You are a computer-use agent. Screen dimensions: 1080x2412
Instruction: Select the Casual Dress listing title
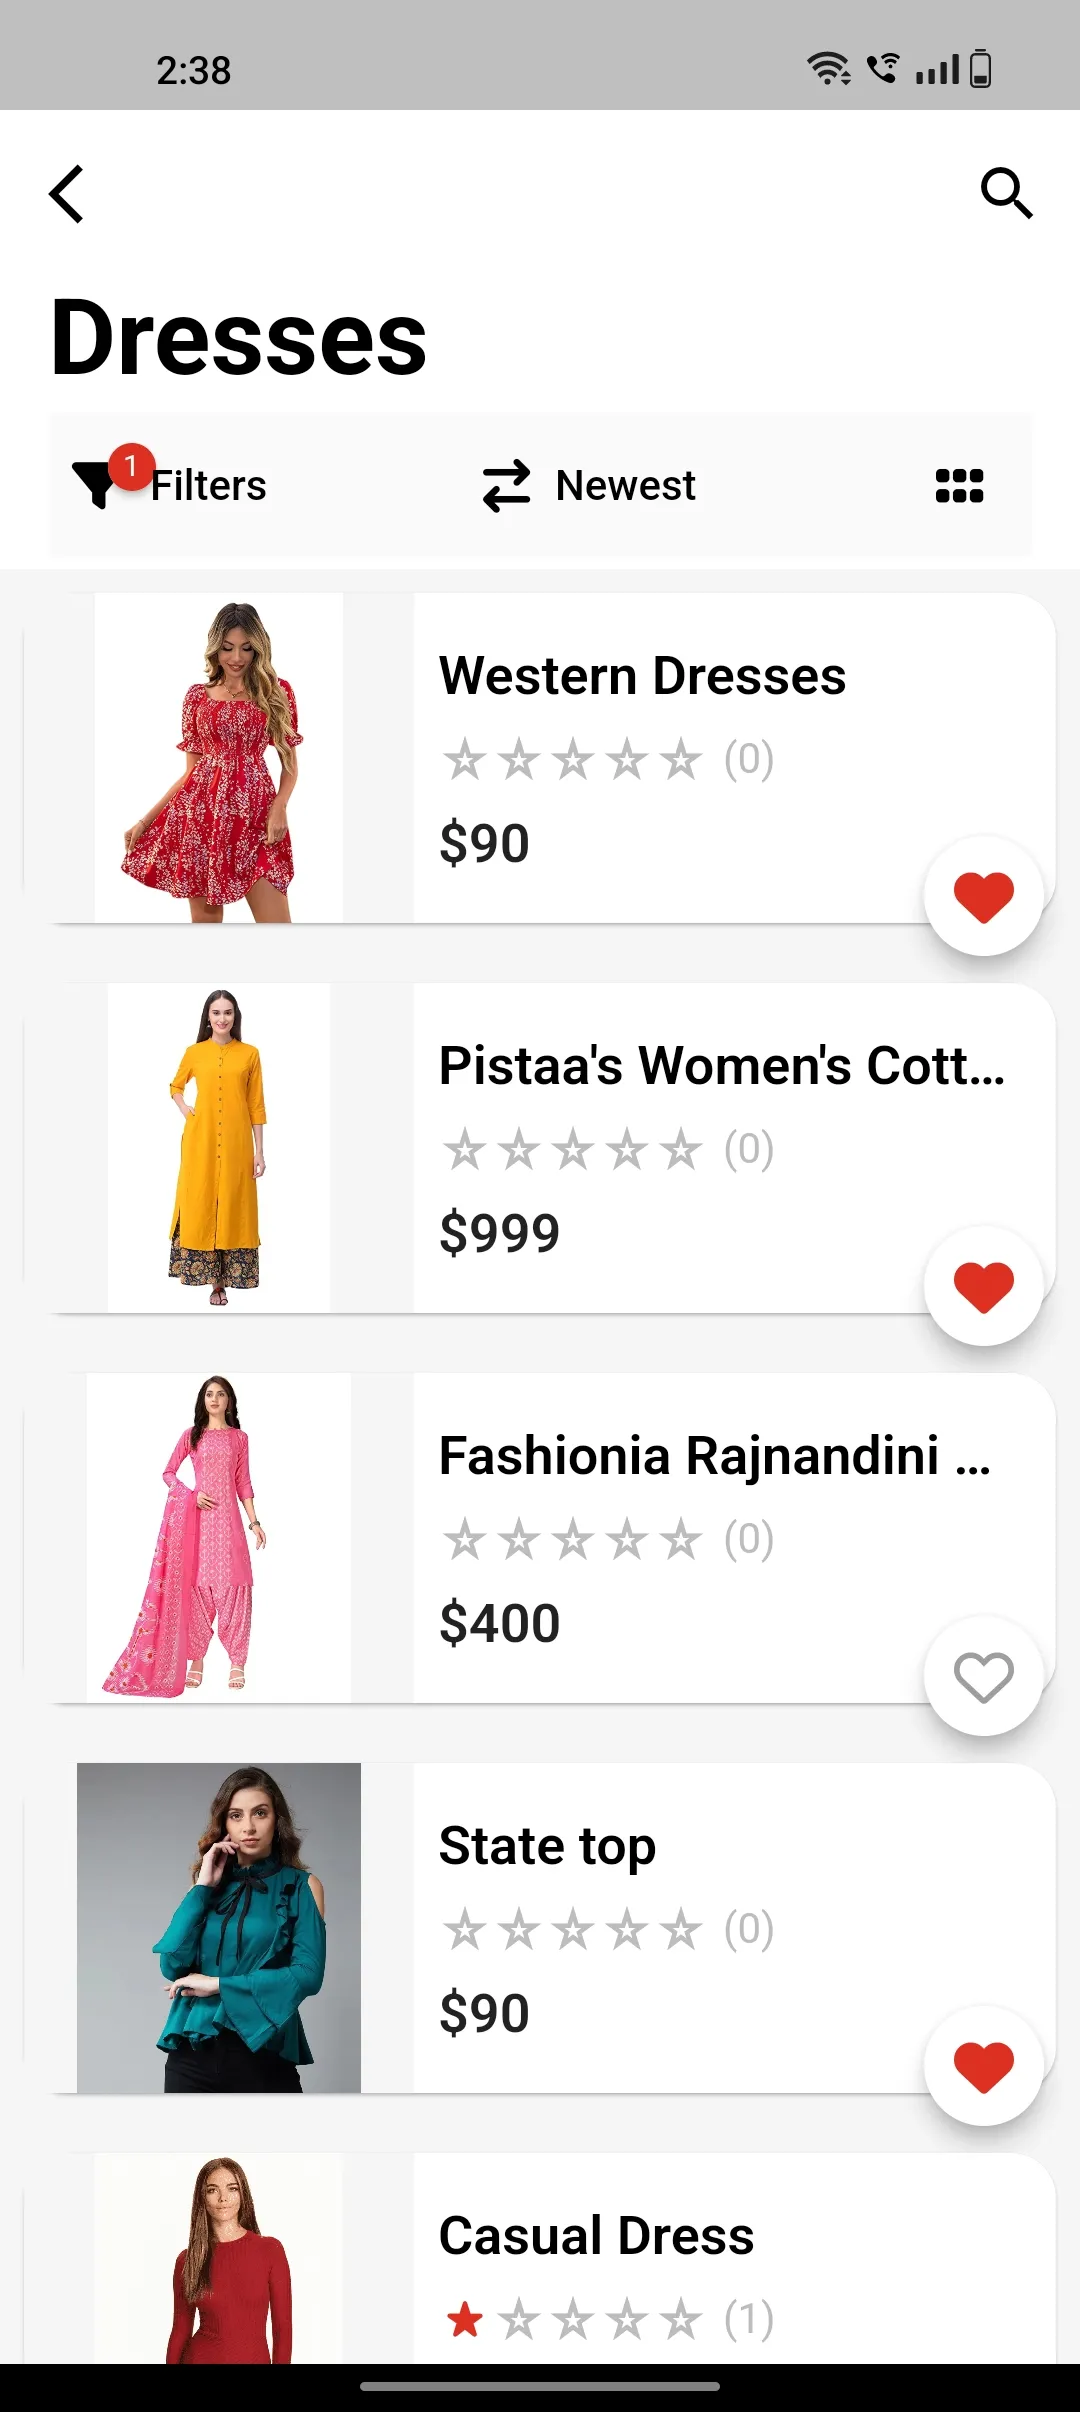tap(597, 2236)
